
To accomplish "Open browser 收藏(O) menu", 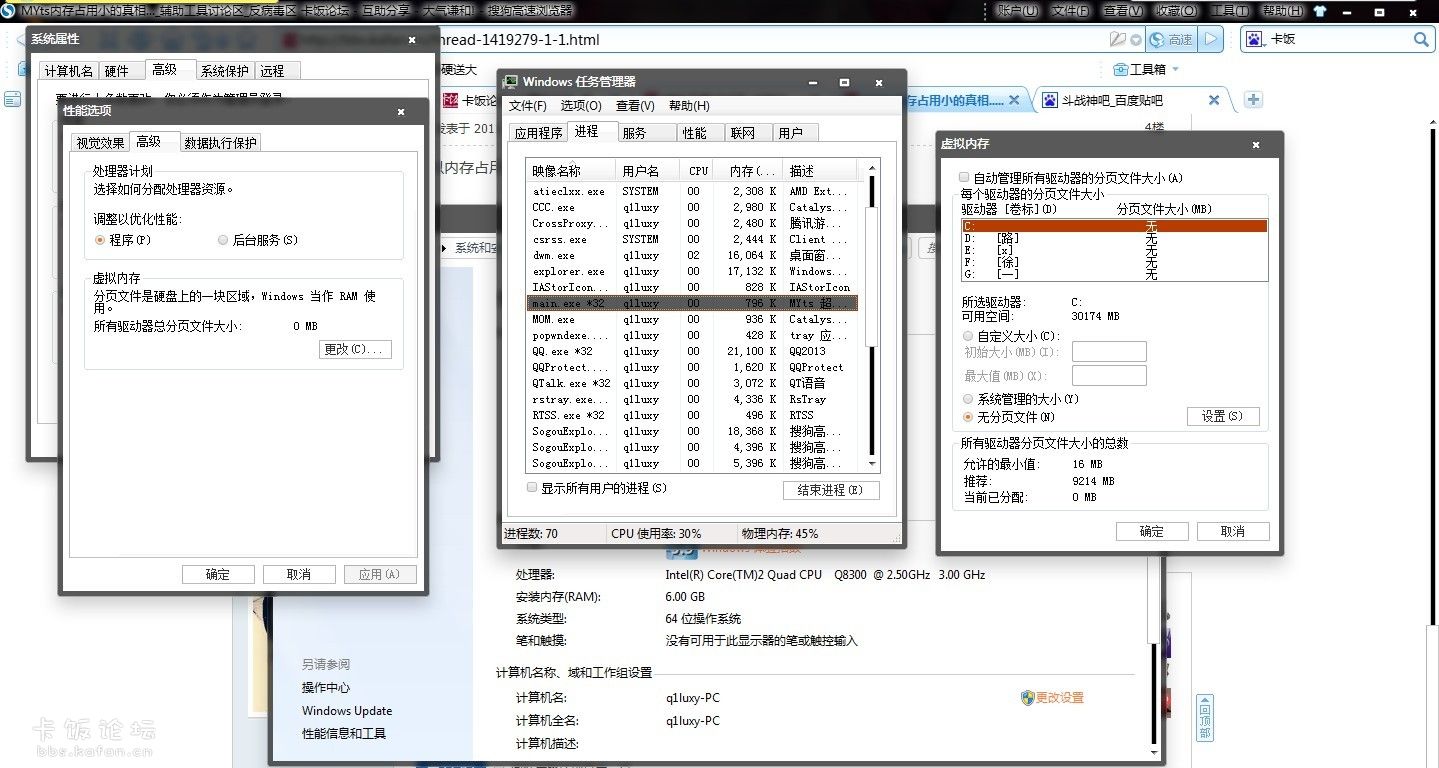I will (x=1175, y=10).
